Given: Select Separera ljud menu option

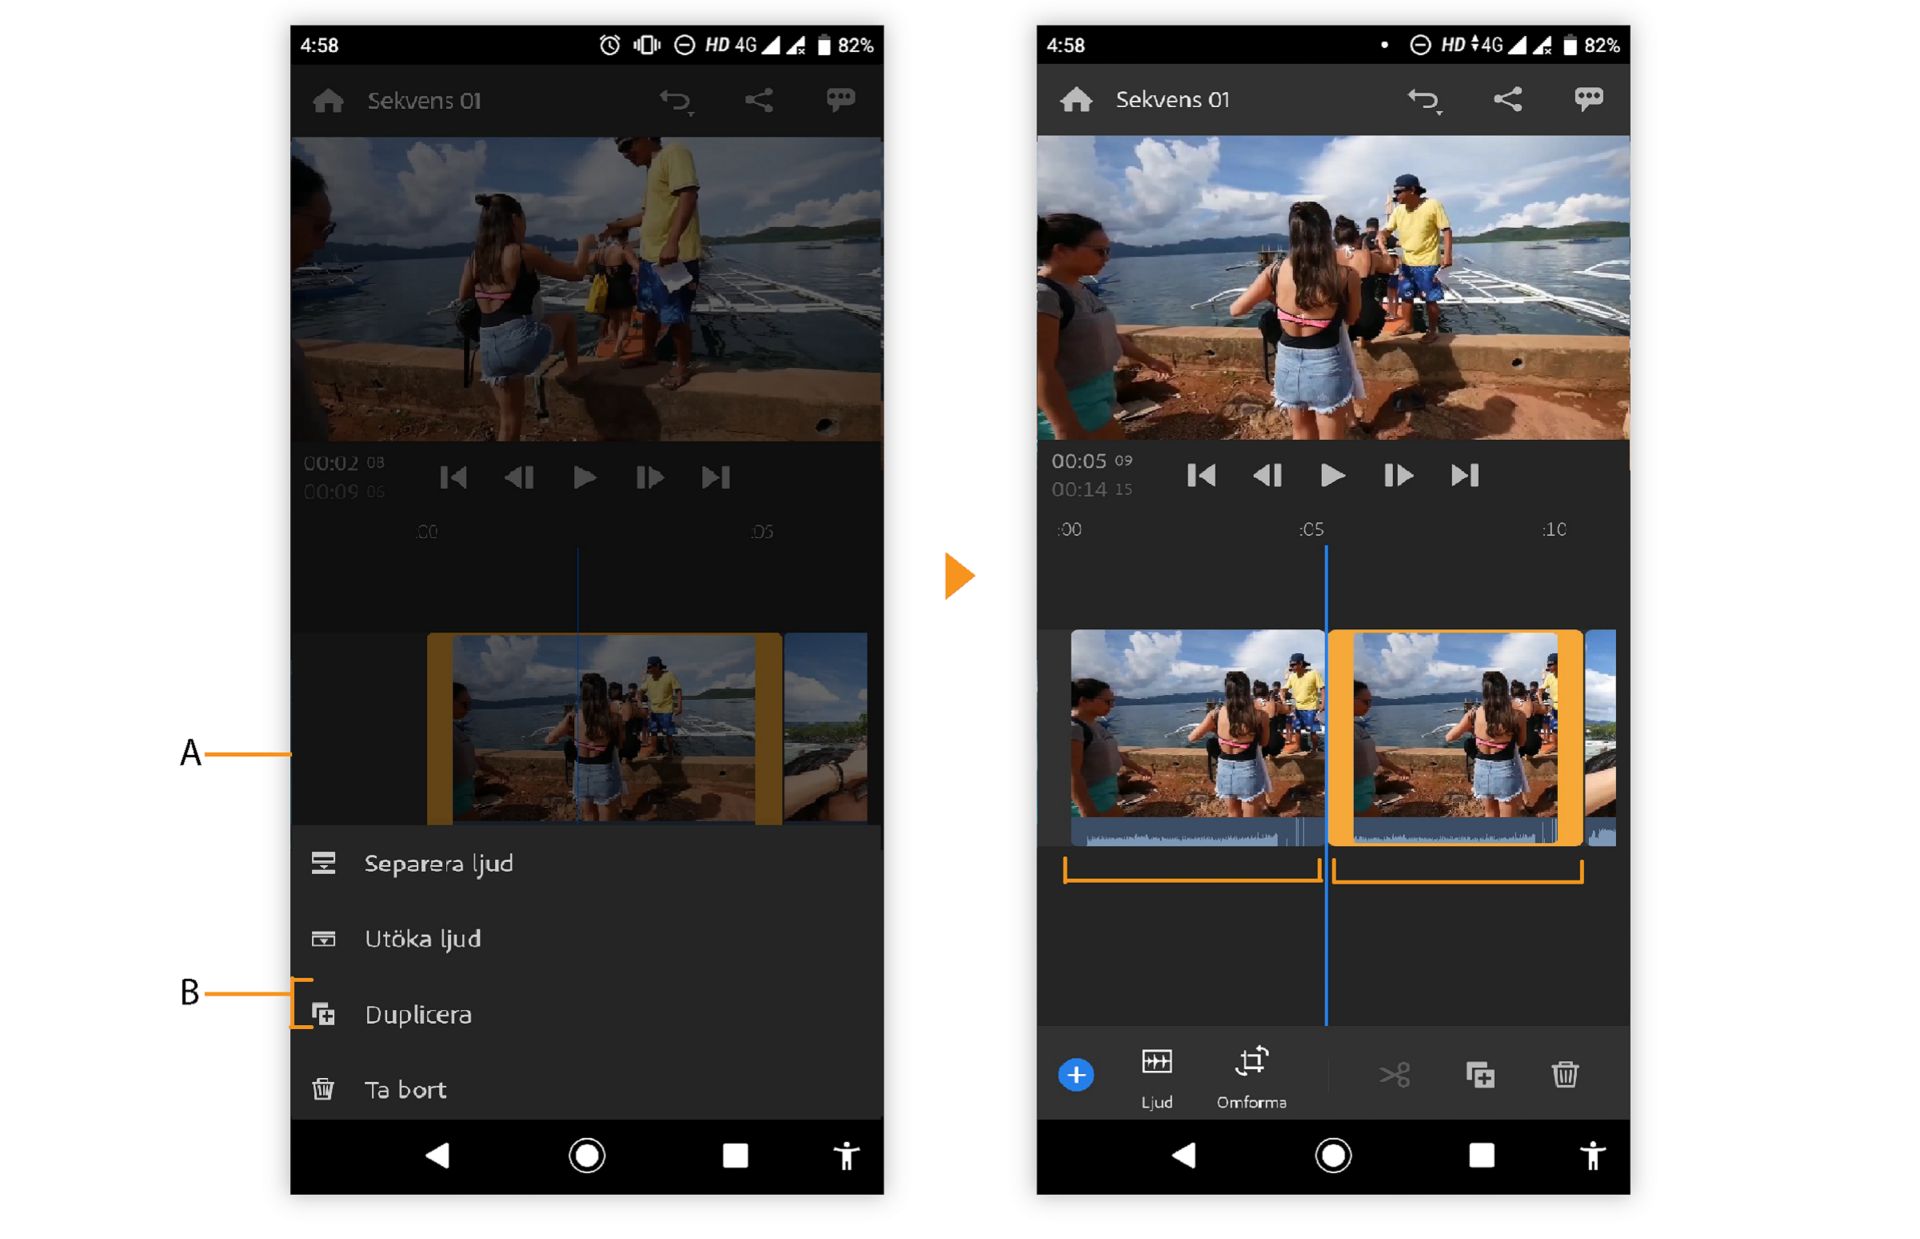Looking at the screenshot, I should (x=438, y=863).
